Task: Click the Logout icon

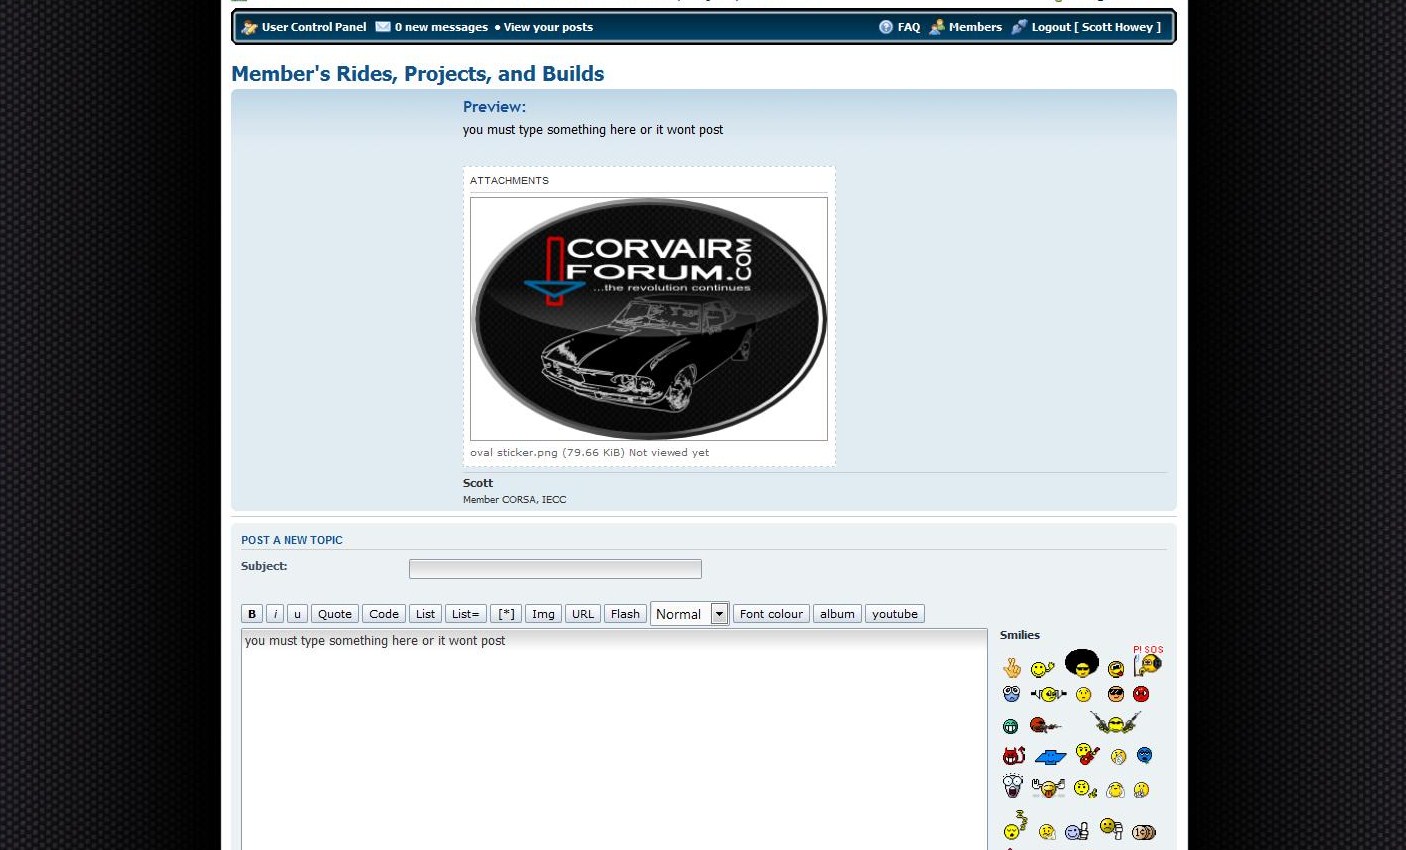Action: click(x=1019, y=27)
